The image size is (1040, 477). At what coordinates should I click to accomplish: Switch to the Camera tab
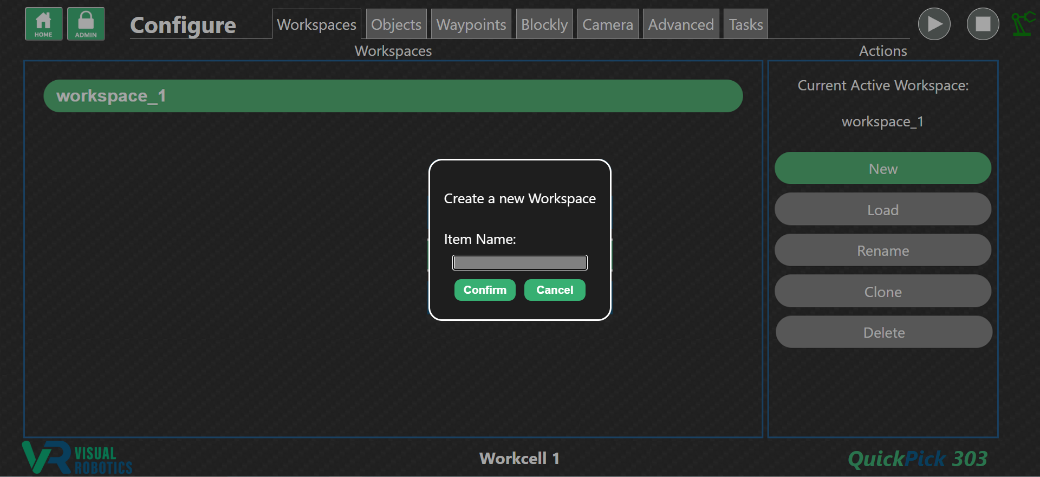[x=608, y=25]
